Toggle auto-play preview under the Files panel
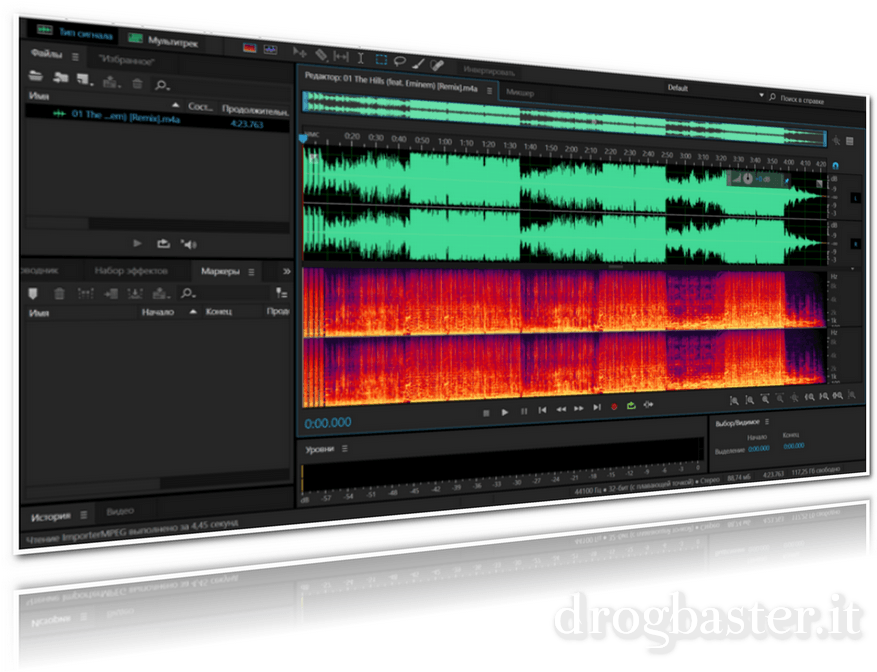The image size is (877, 672). 189,246
